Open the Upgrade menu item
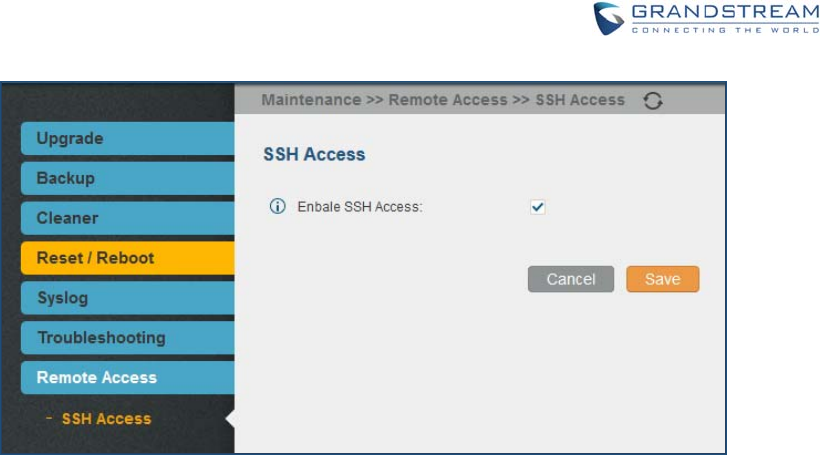 [128, 139]
